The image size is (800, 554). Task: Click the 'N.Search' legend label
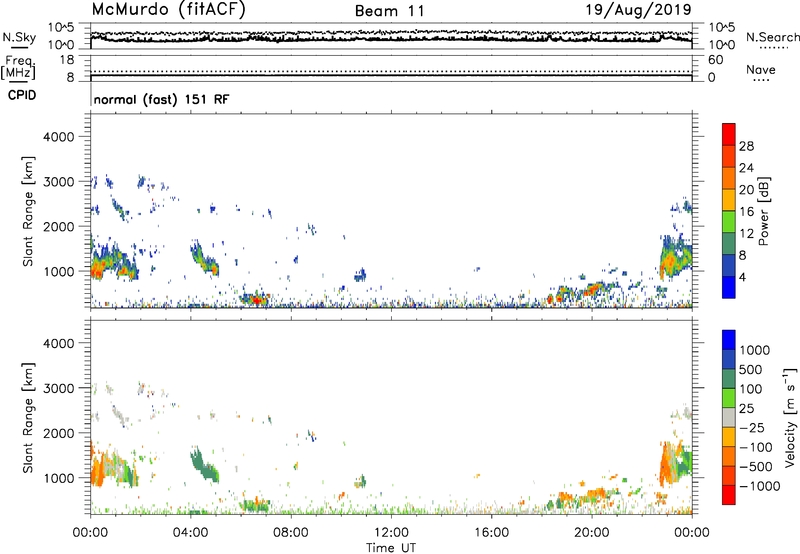(x=772, y=37)
